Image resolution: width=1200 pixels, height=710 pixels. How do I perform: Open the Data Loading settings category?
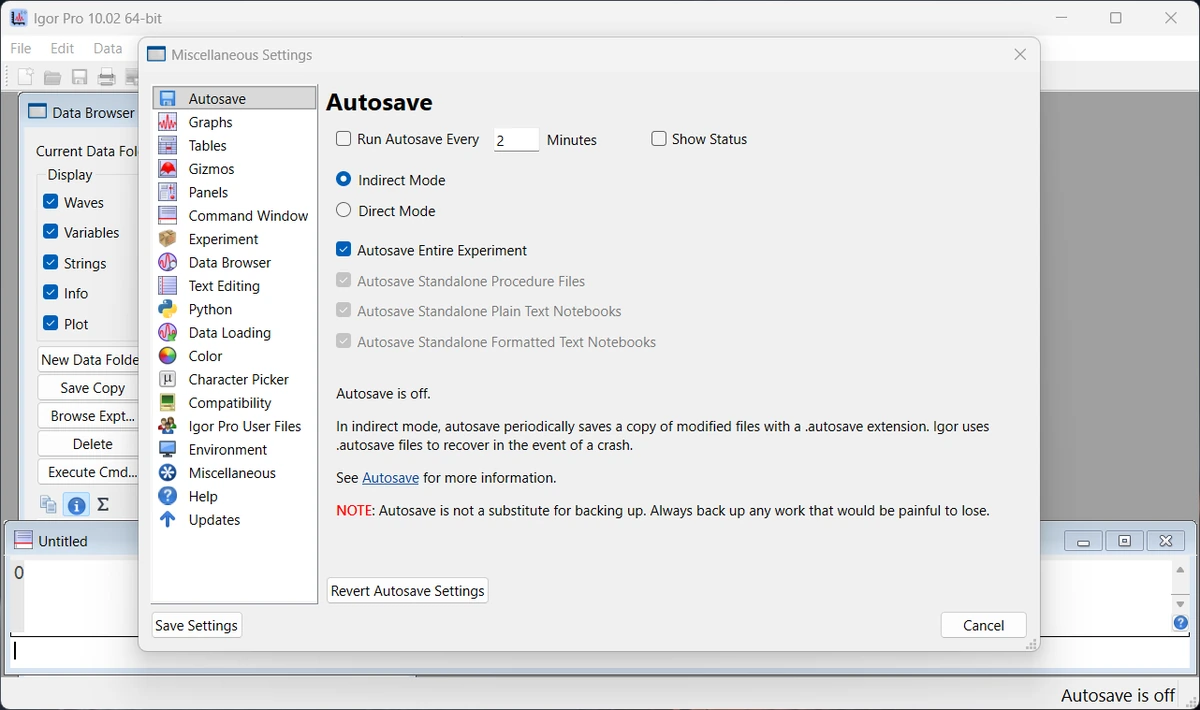click(x=234, y=332)
